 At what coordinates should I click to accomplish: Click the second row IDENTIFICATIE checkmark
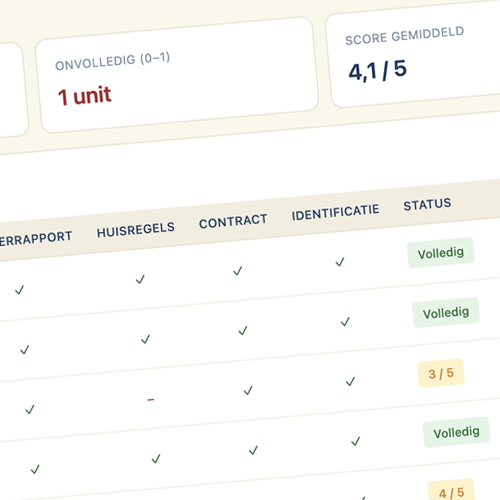(345, 321)
